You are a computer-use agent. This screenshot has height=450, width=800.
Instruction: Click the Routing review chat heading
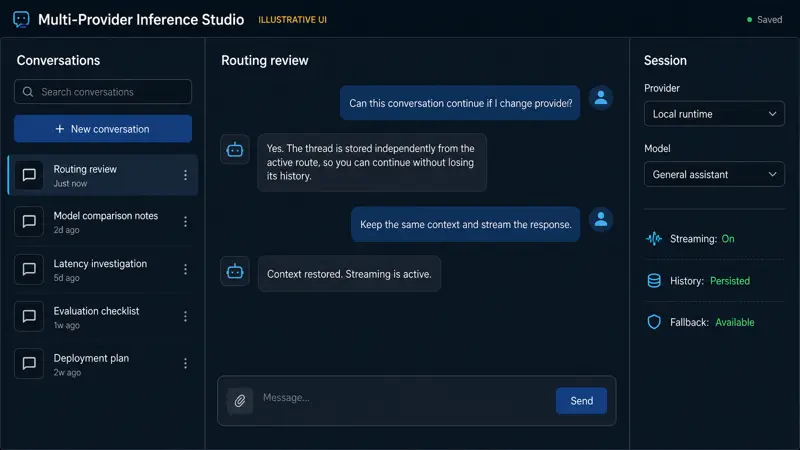(265, 60)
